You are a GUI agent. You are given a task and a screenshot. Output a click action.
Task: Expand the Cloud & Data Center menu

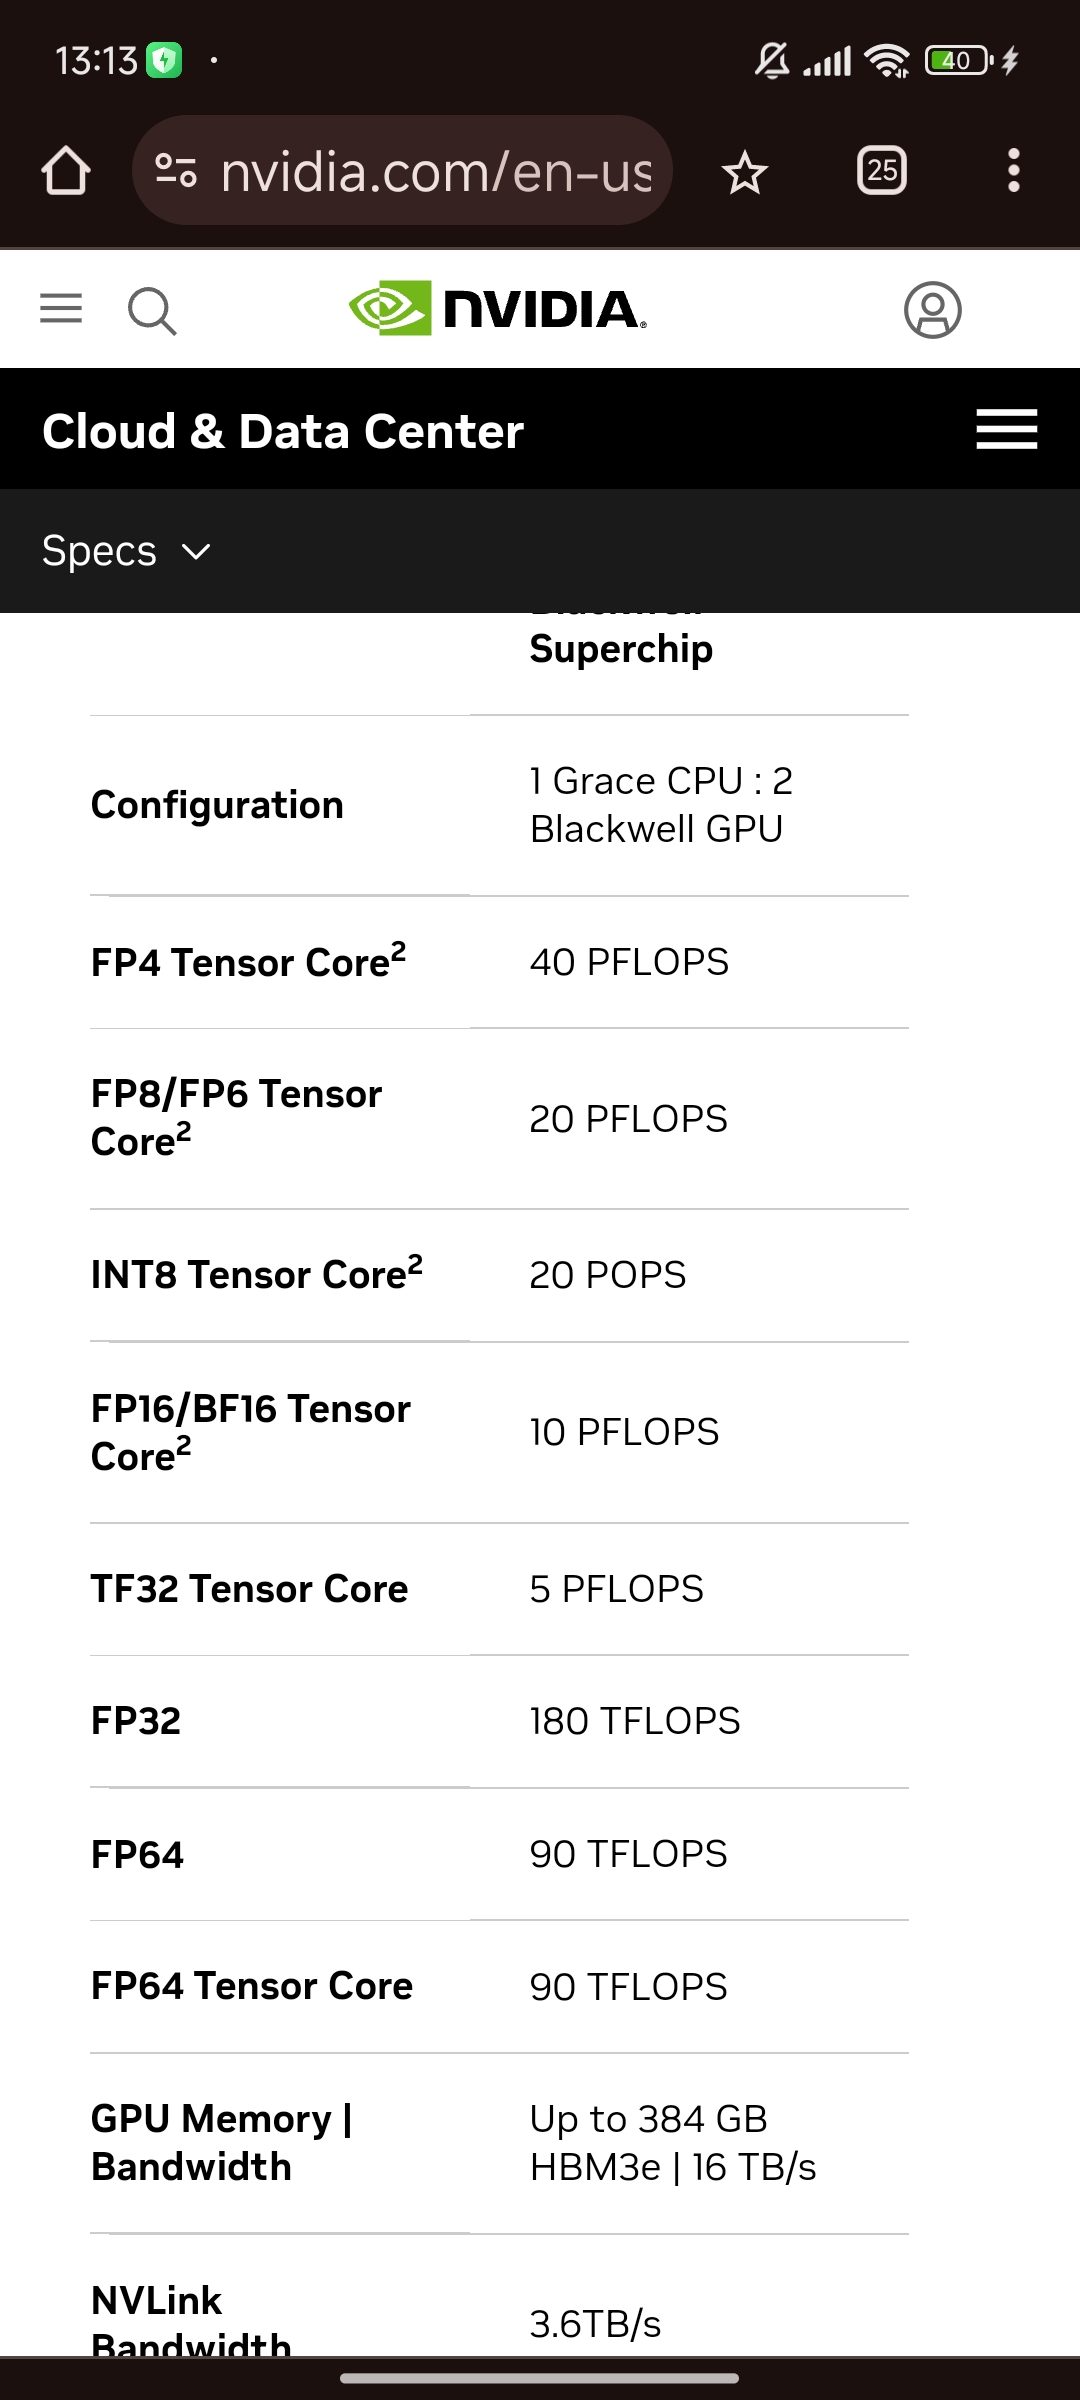pos(1006,430)
